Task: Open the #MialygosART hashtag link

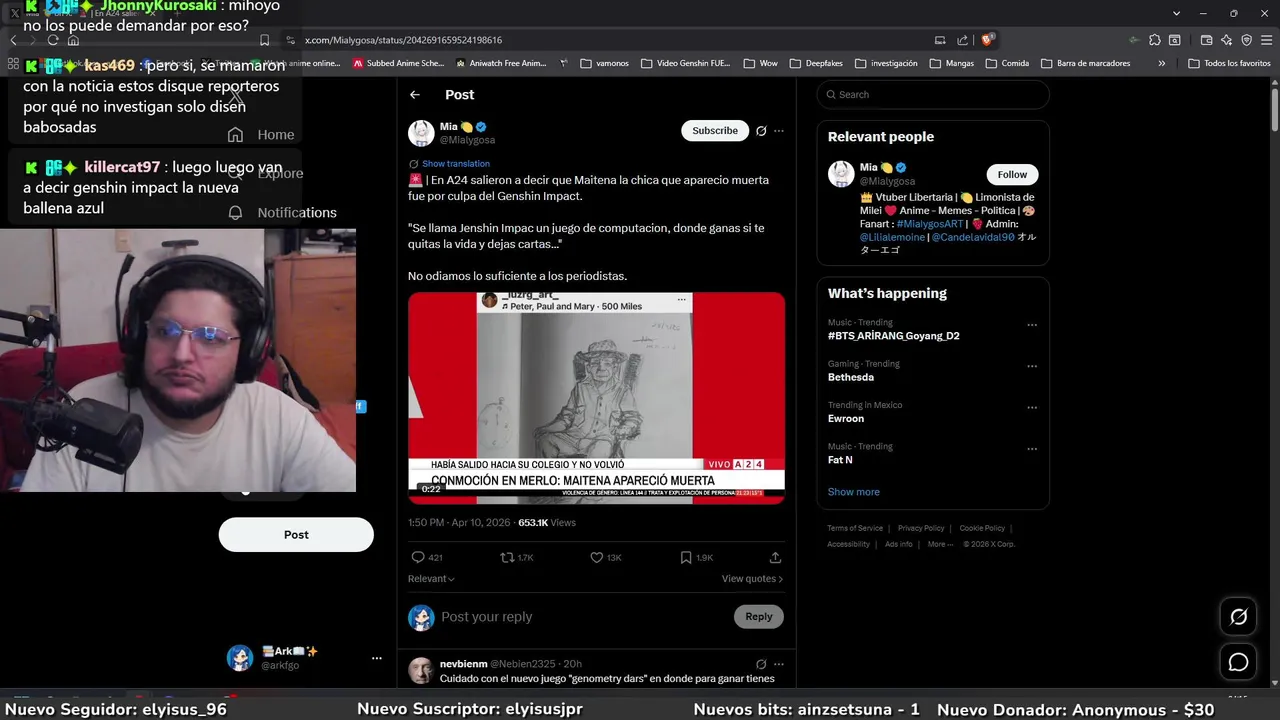Action: click(x=929, y=224)
